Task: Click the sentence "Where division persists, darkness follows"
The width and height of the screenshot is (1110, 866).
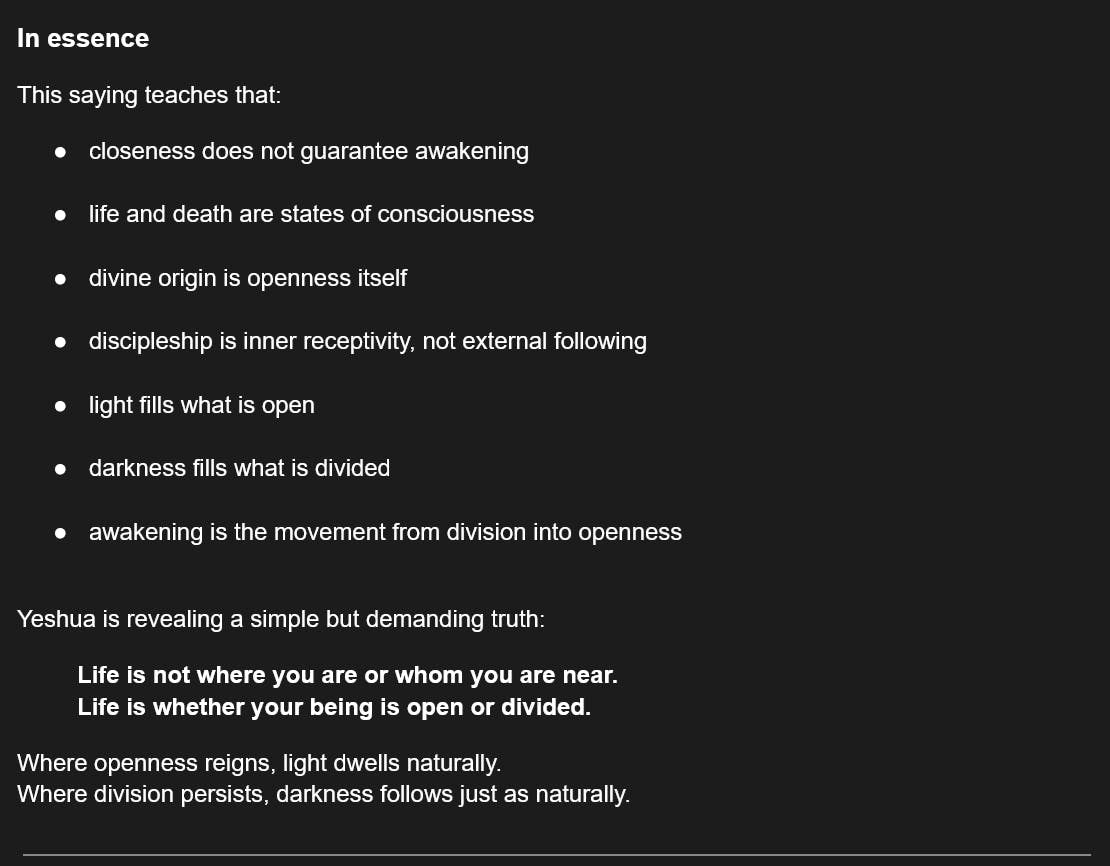Action: (x=323, y=795)
